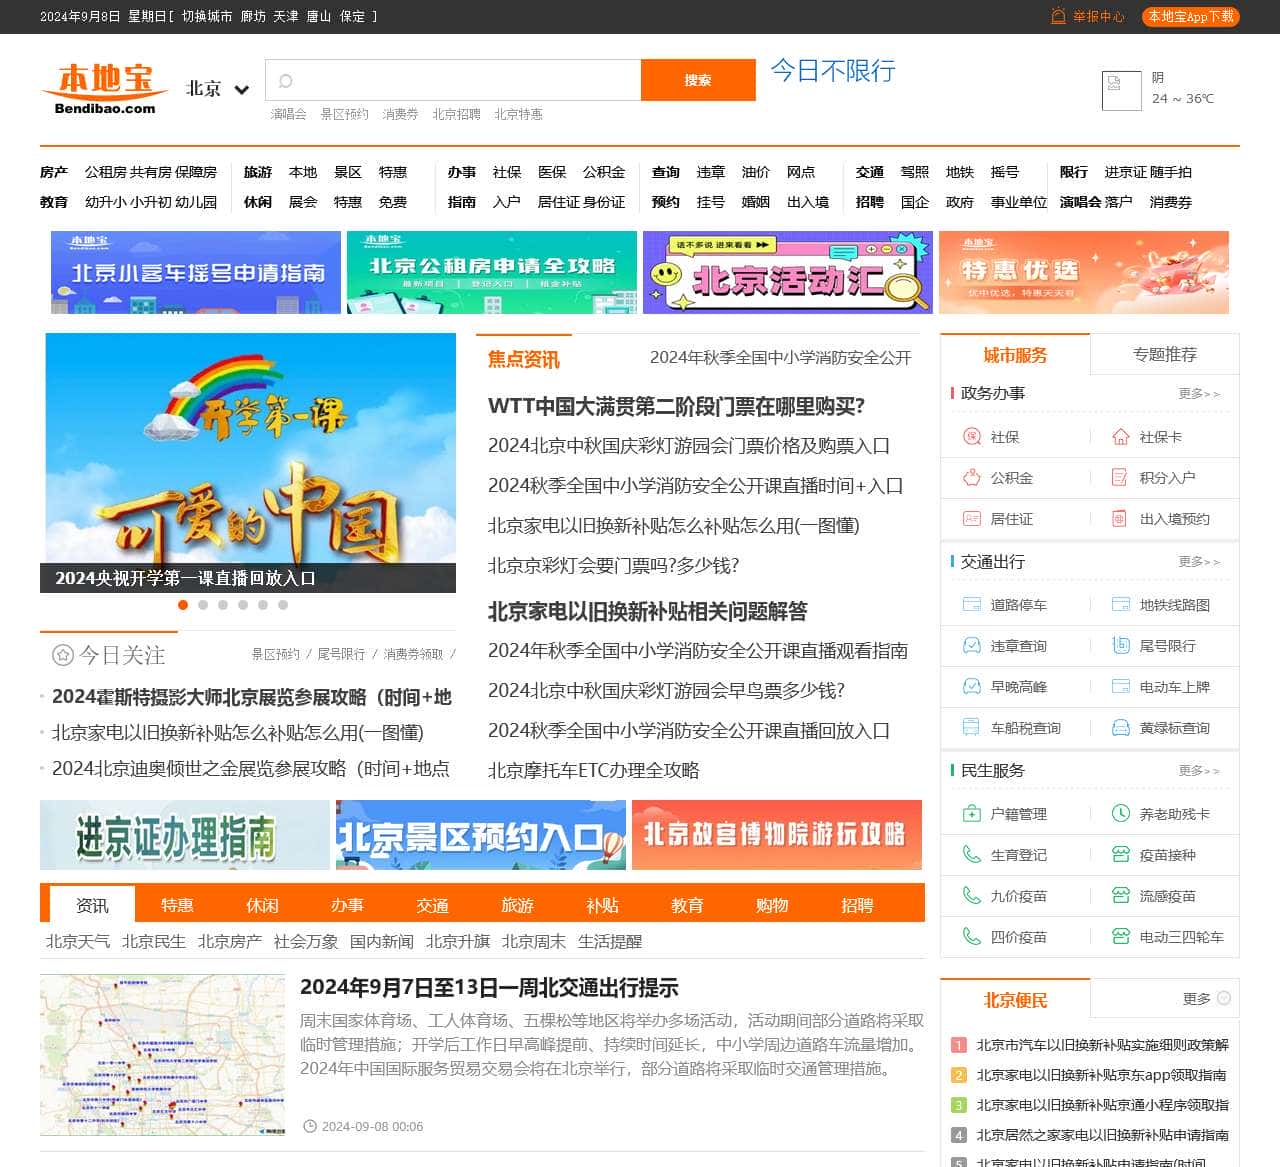Click the 举报中心 alarm icon
Screen dimensions: 1280x1167
coord(1058,16)
